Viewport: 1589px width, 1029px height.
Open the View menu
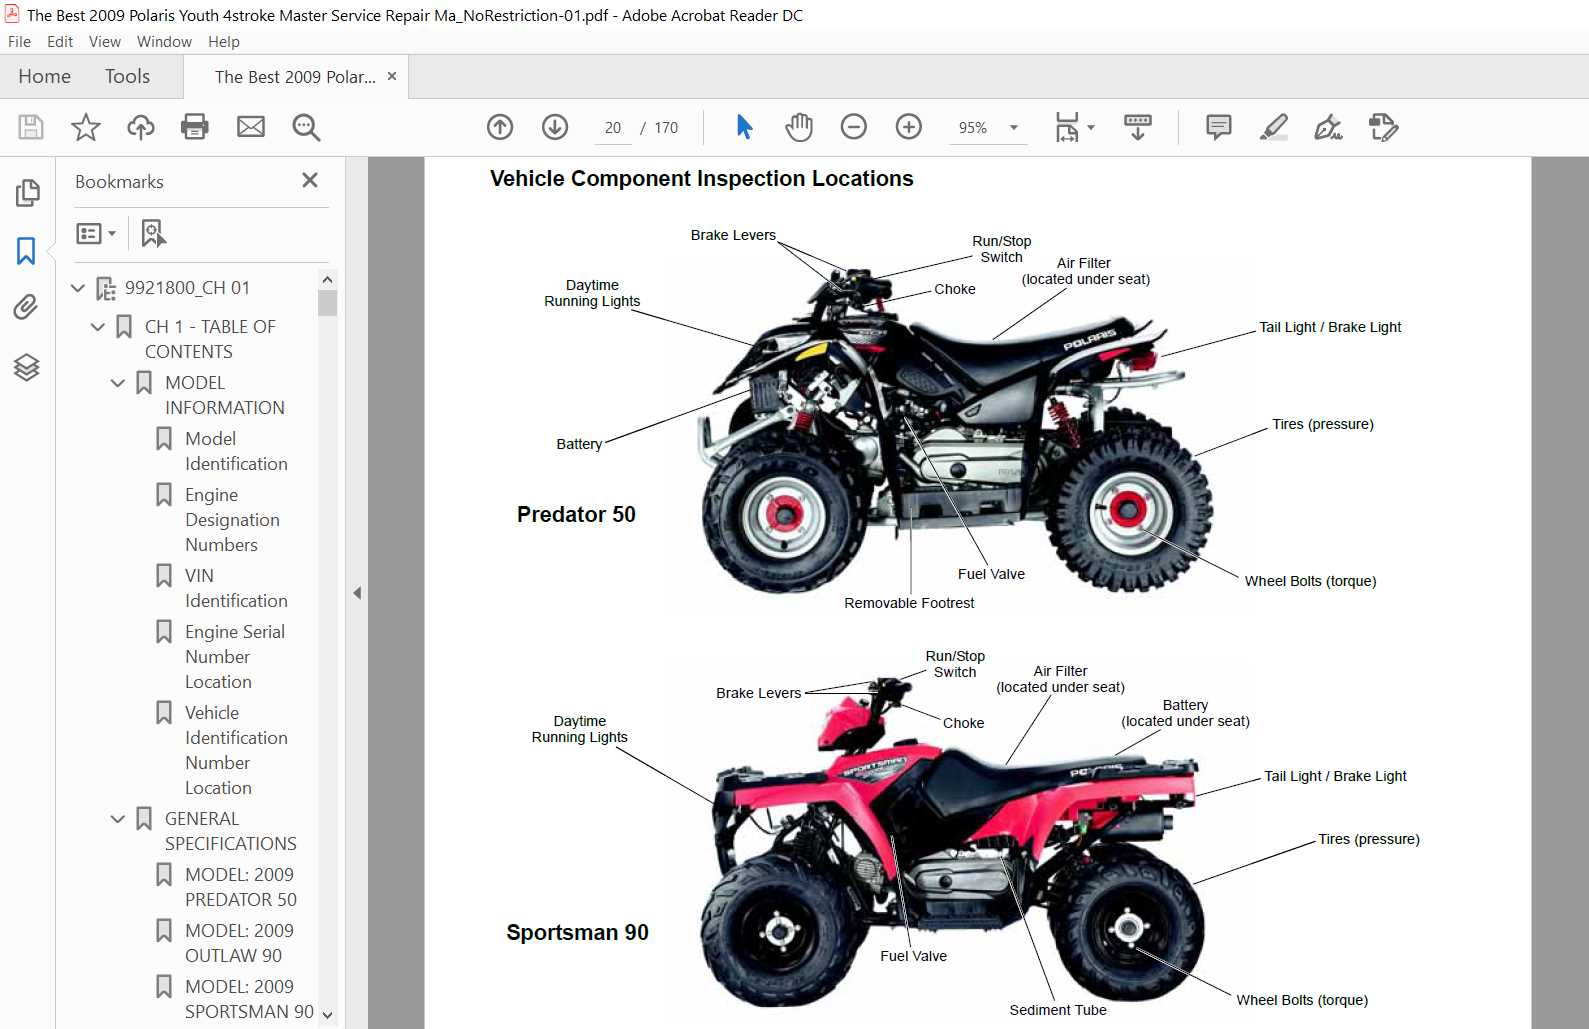pos(105,42)
